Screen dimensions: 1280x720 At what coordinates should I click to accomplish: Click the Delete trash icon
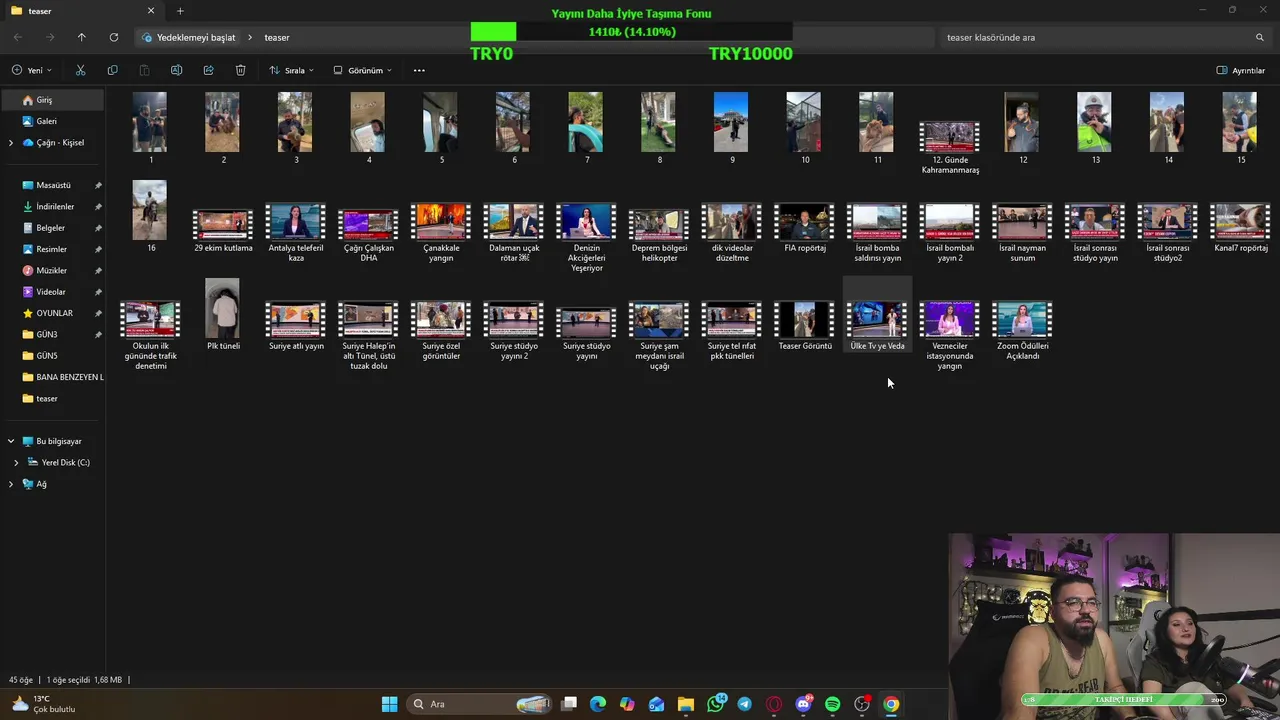pos(240,70)
